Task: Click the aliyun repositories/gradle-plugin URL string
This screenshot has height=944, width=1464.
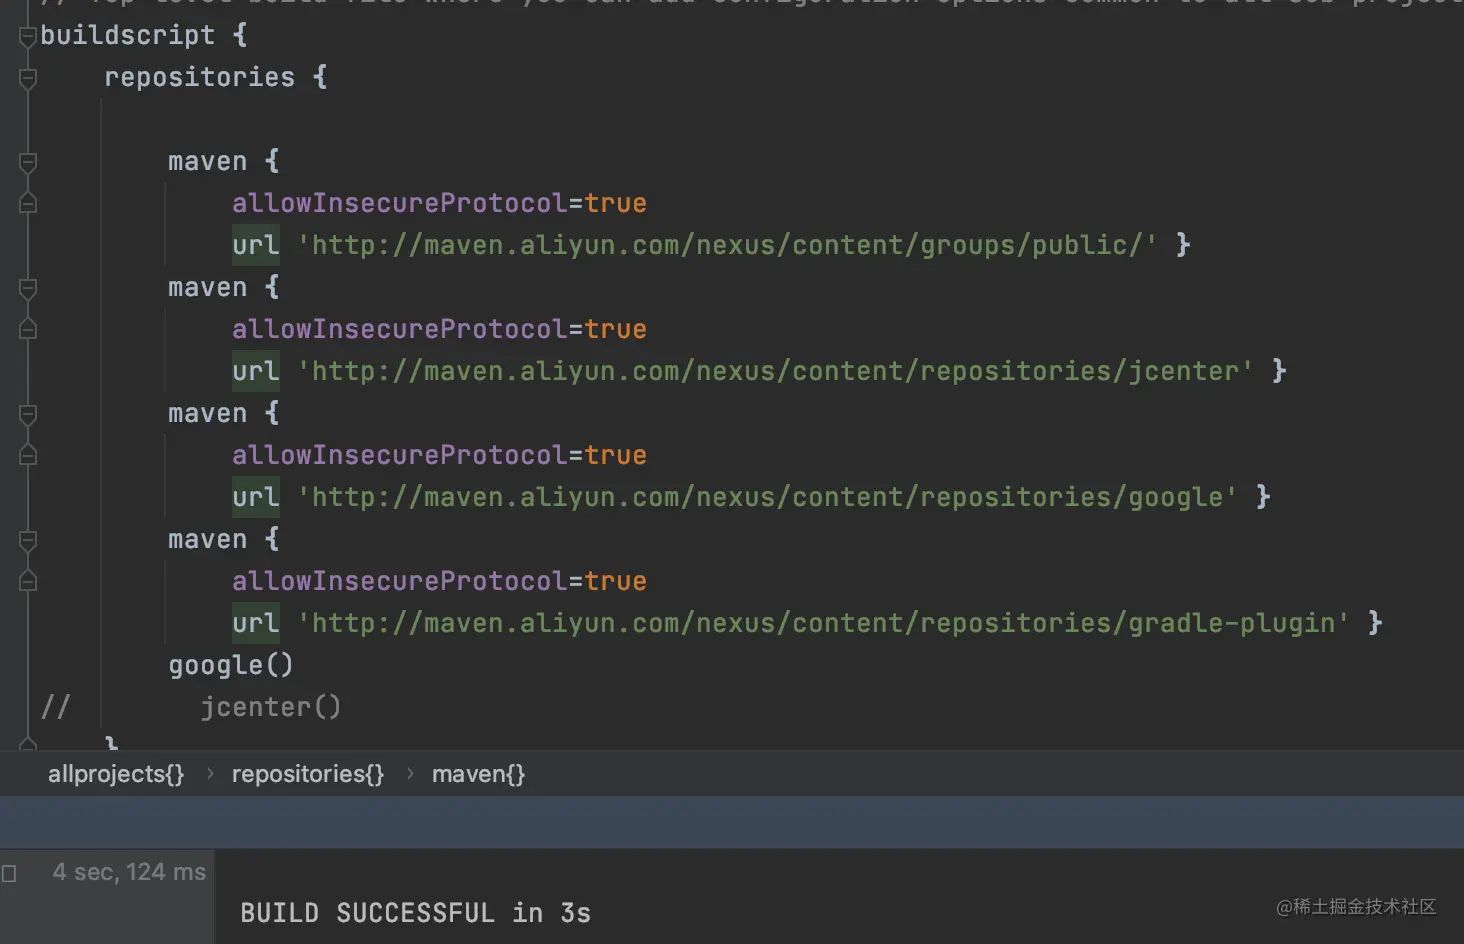Action: 823,623
